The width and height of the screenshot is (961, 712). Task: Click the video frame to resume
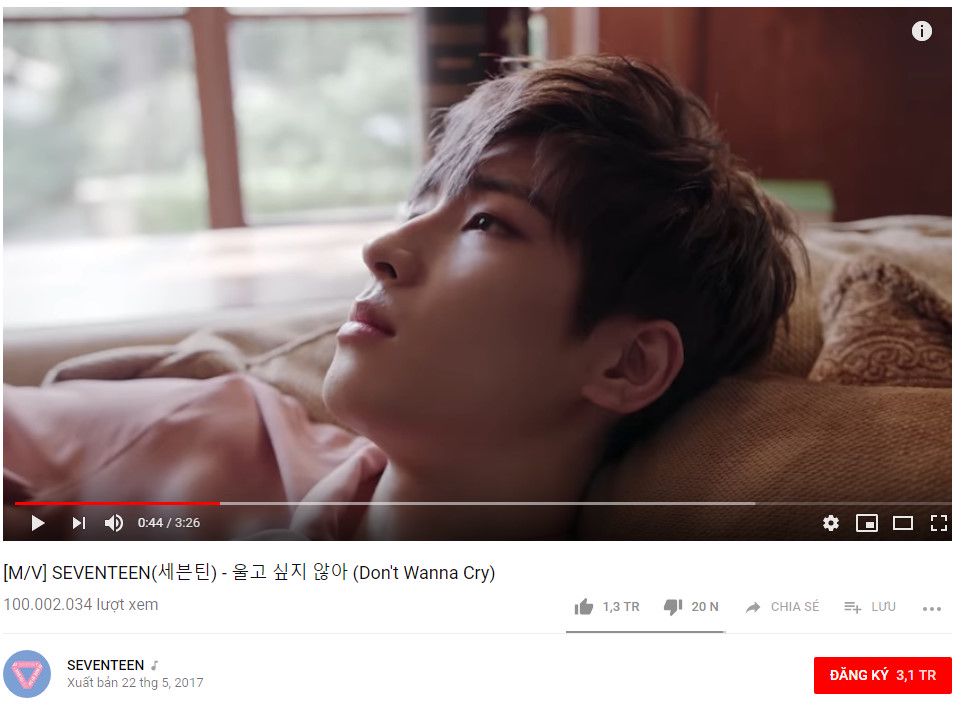point(477,257)
